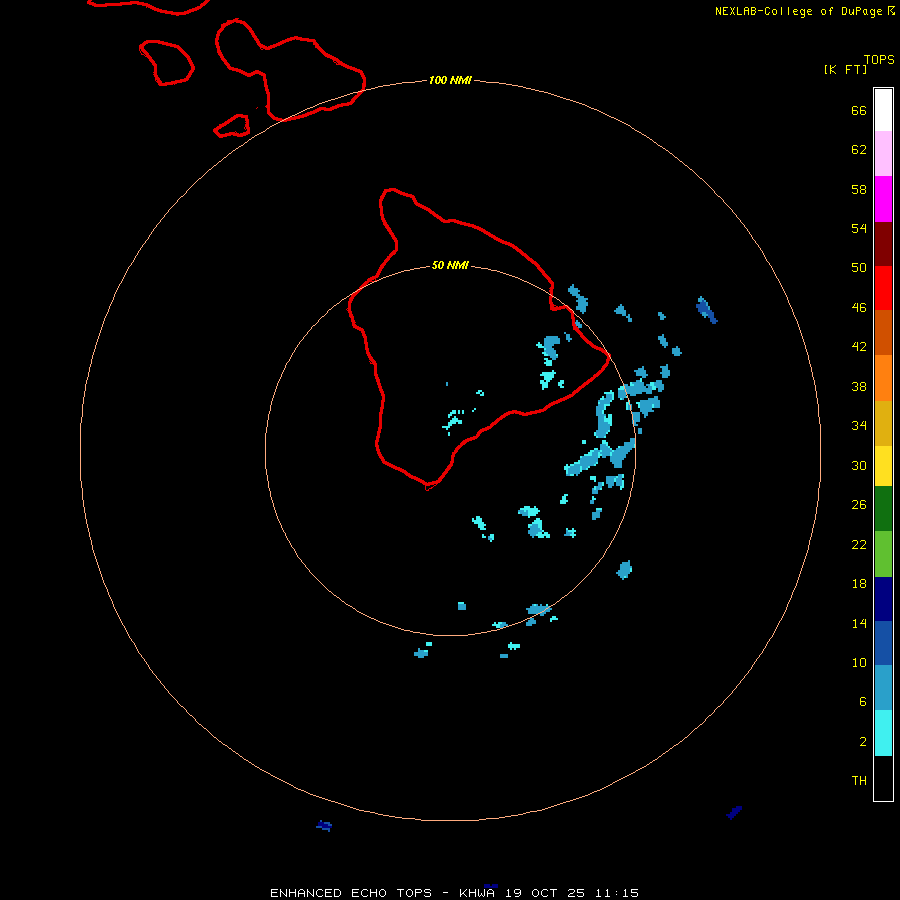Viewport: 900px width, 900px height.
Task: Select the yellow legend swatch
Action: [883, 465]
